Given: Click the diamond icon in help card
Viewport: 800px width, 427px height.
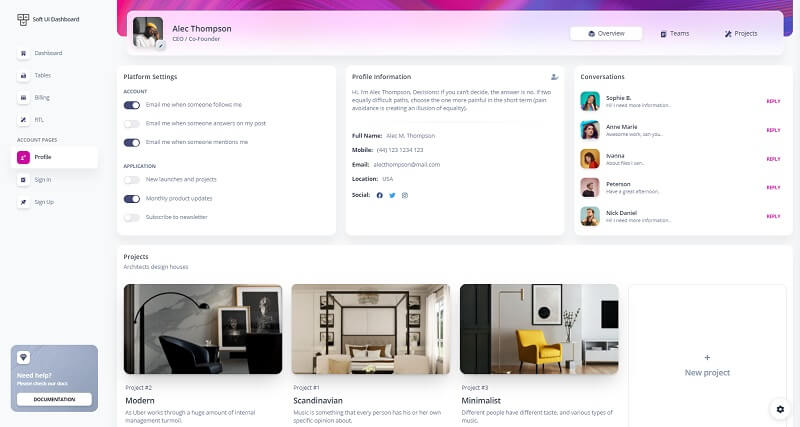Looking at the screenshot, I should pyautogui.click(x=23, y=357).
